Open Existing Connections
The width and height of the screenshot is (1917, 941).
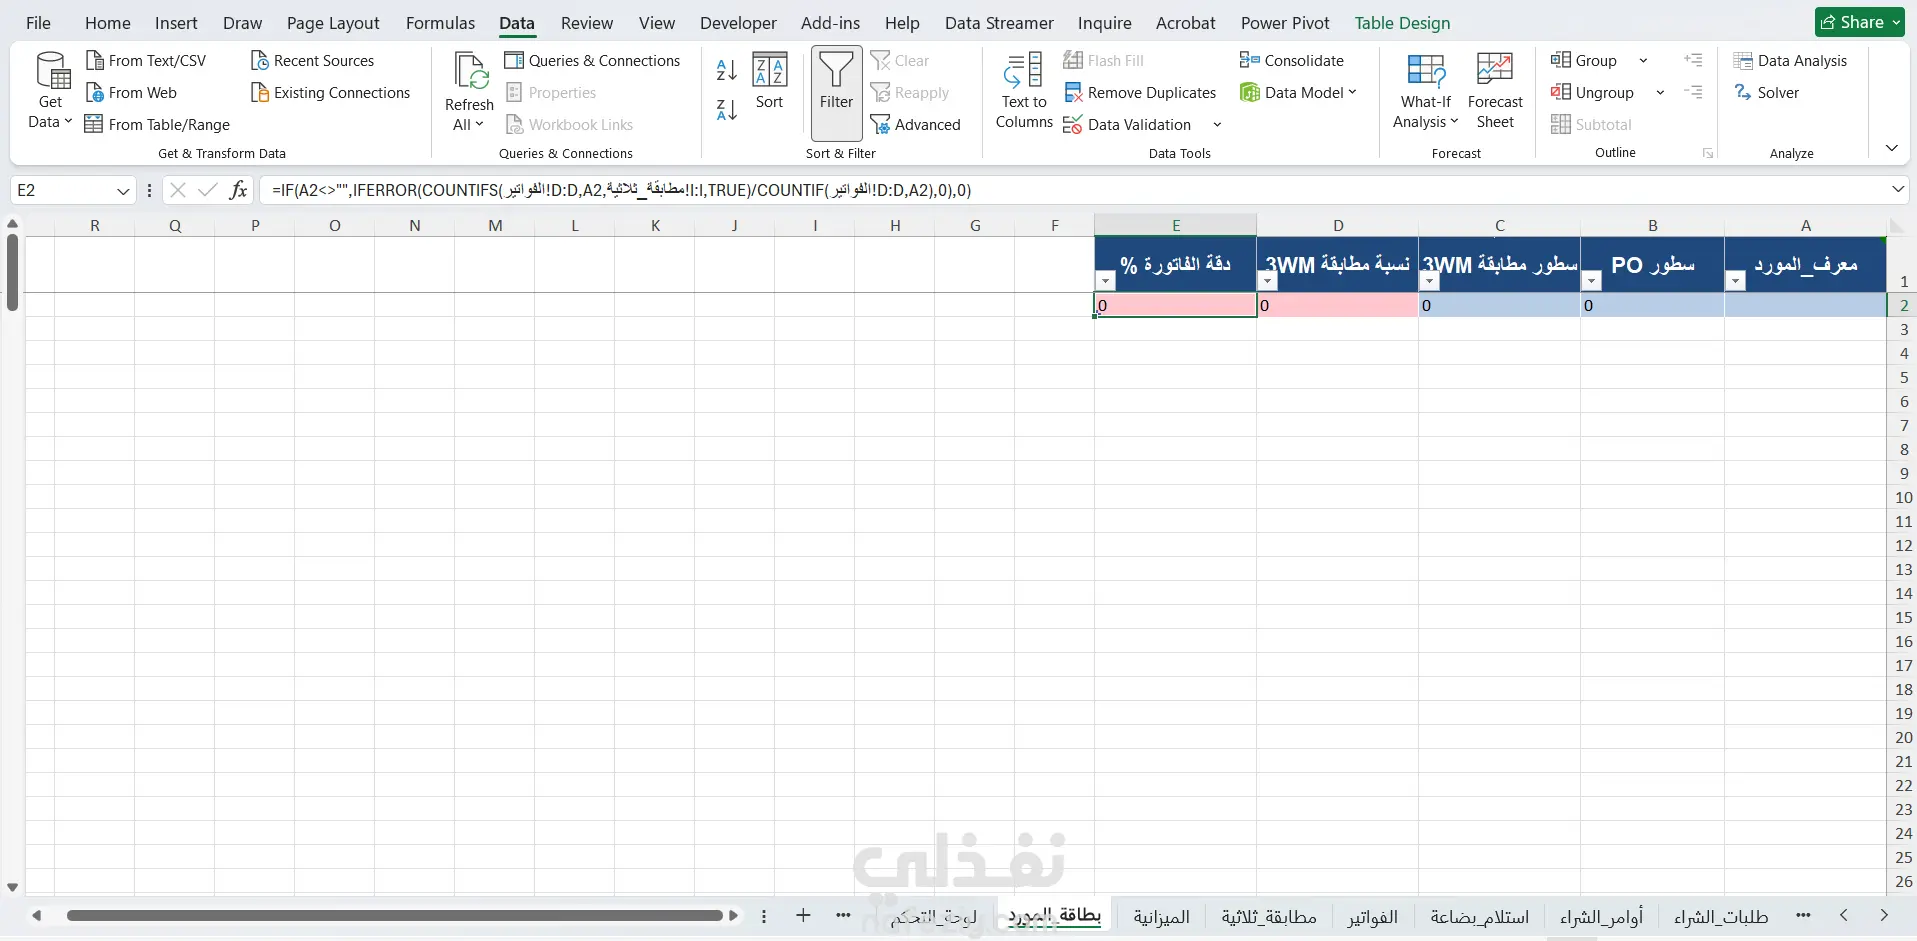[330, 92]
